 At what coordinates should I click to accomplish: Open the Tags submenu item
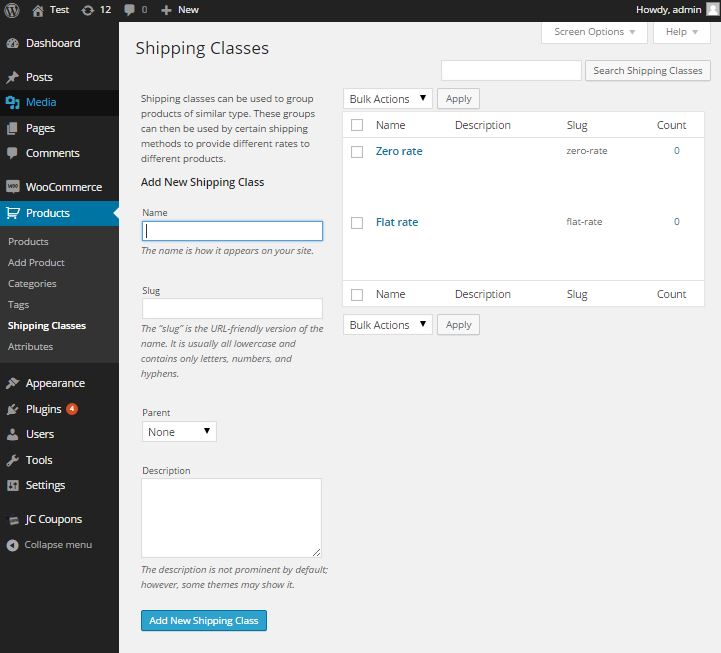pyautogui.click(x=18, y=305)
